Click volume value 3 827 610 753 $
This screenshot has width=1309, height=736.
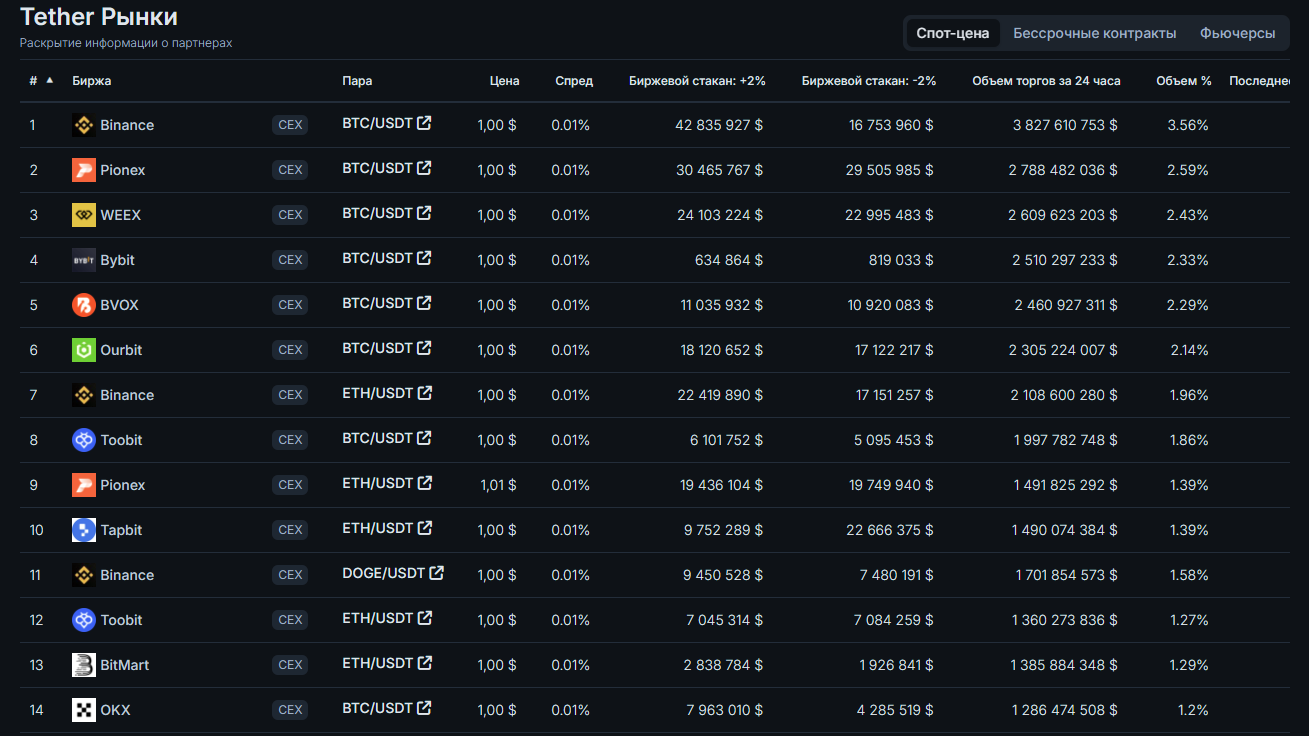coord(1065,125)
